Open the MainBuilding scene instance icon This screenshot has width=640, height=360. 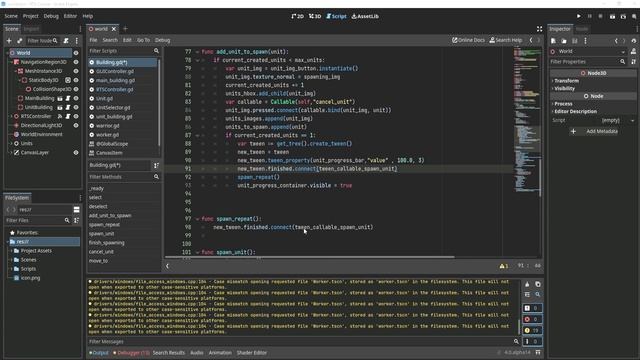click(x=60, y=98)
